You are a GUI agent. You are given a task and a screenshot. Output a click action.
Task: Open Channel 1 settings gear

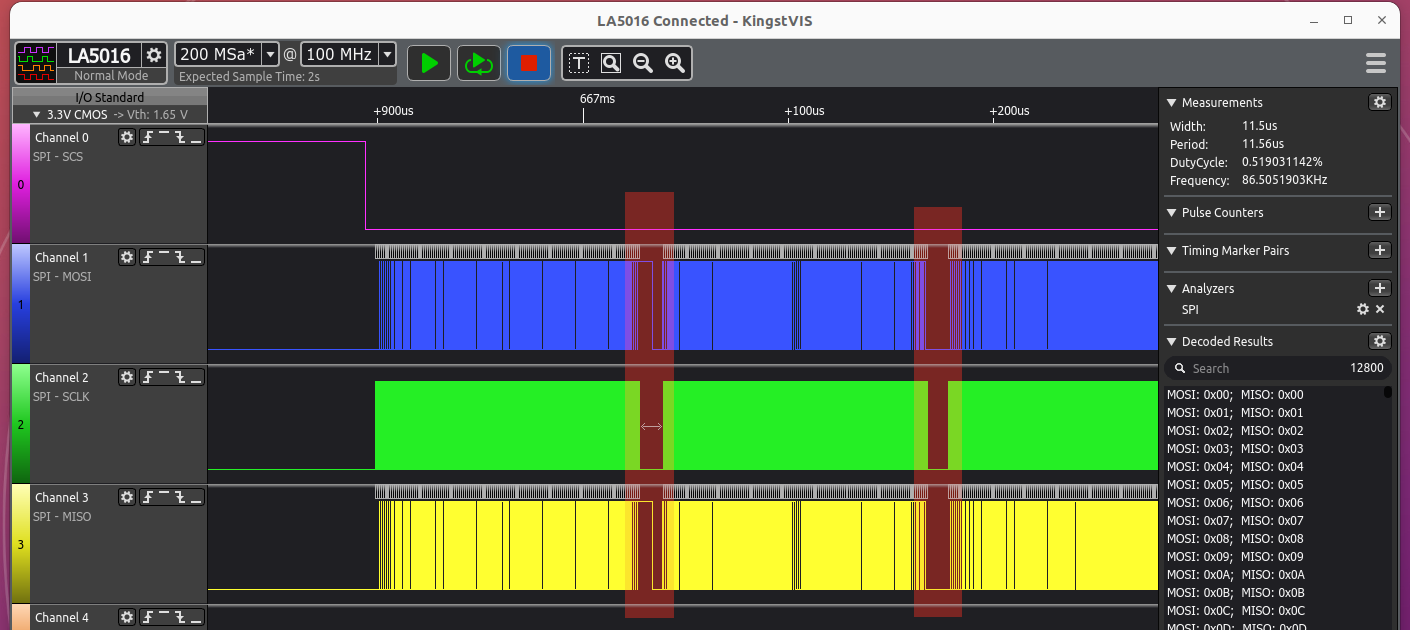(127, 257)
